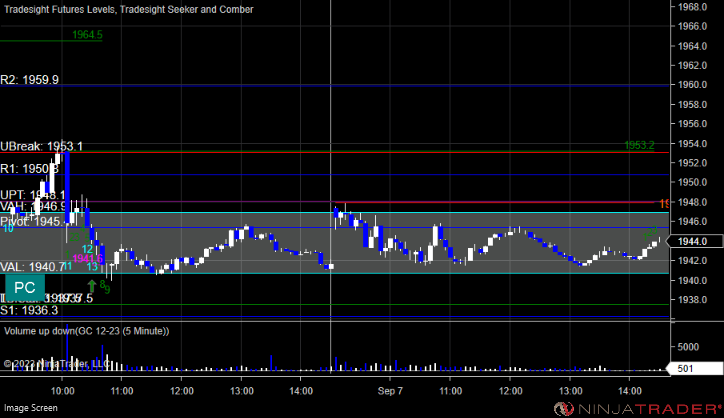Click the magenta 1941.6 price label
This screenshot has height=418, width=724.
[88, 258]
